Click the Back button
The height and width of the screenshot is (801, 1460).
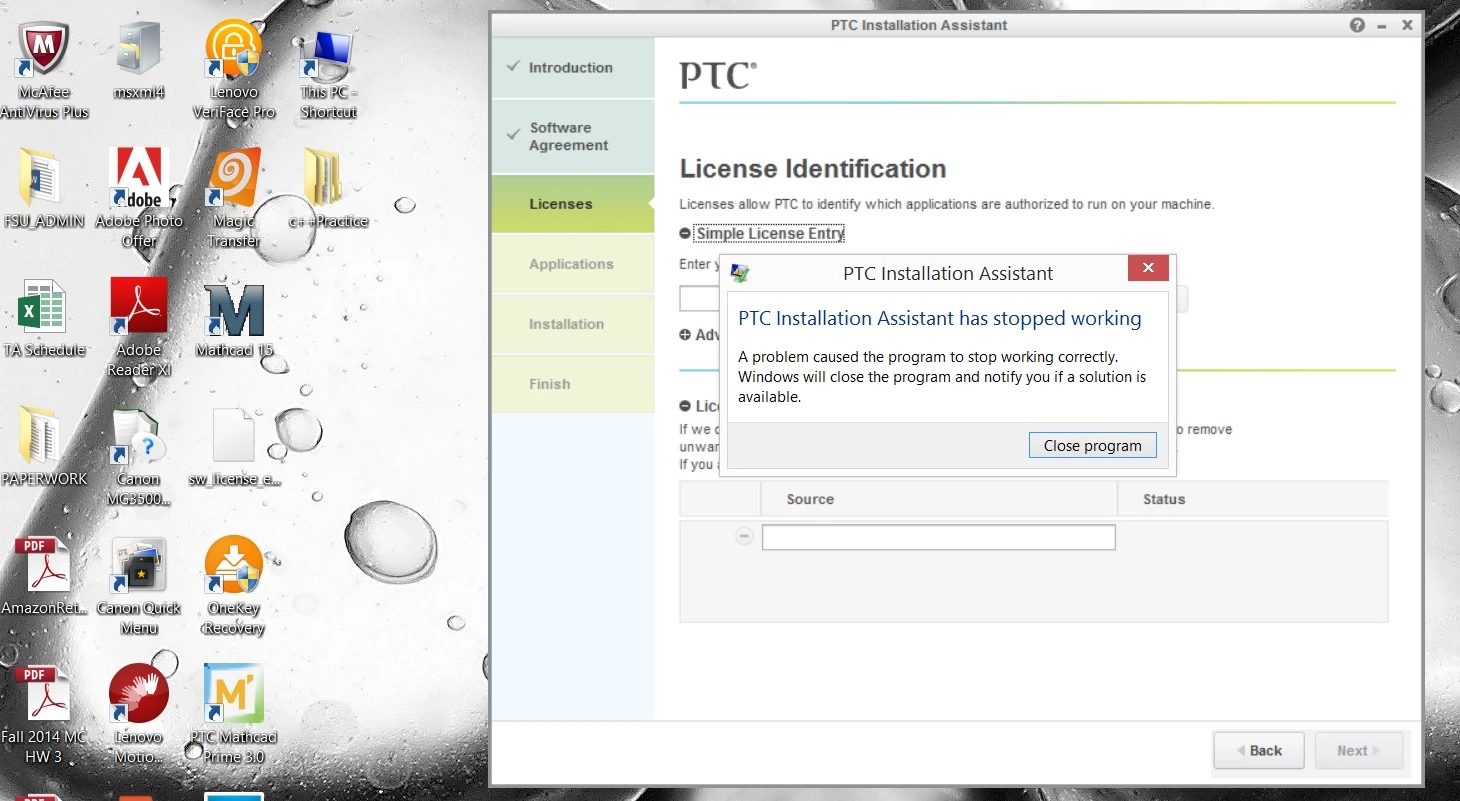(1259, 751)
